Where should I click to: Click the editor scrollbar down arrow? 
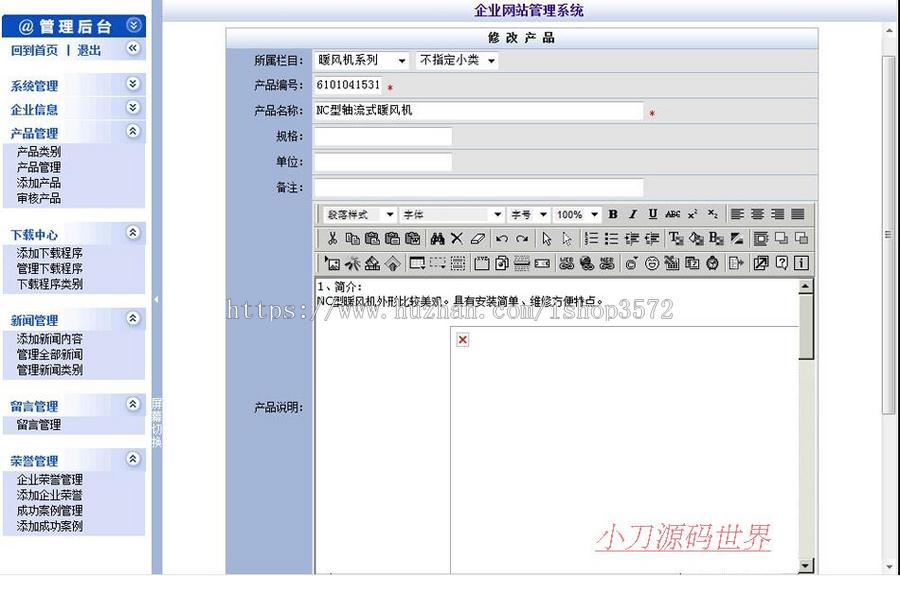805,566
